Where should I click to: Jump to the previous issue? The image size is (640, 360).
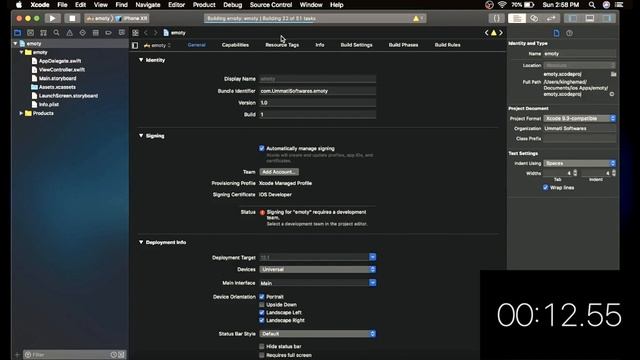[487, 33]
